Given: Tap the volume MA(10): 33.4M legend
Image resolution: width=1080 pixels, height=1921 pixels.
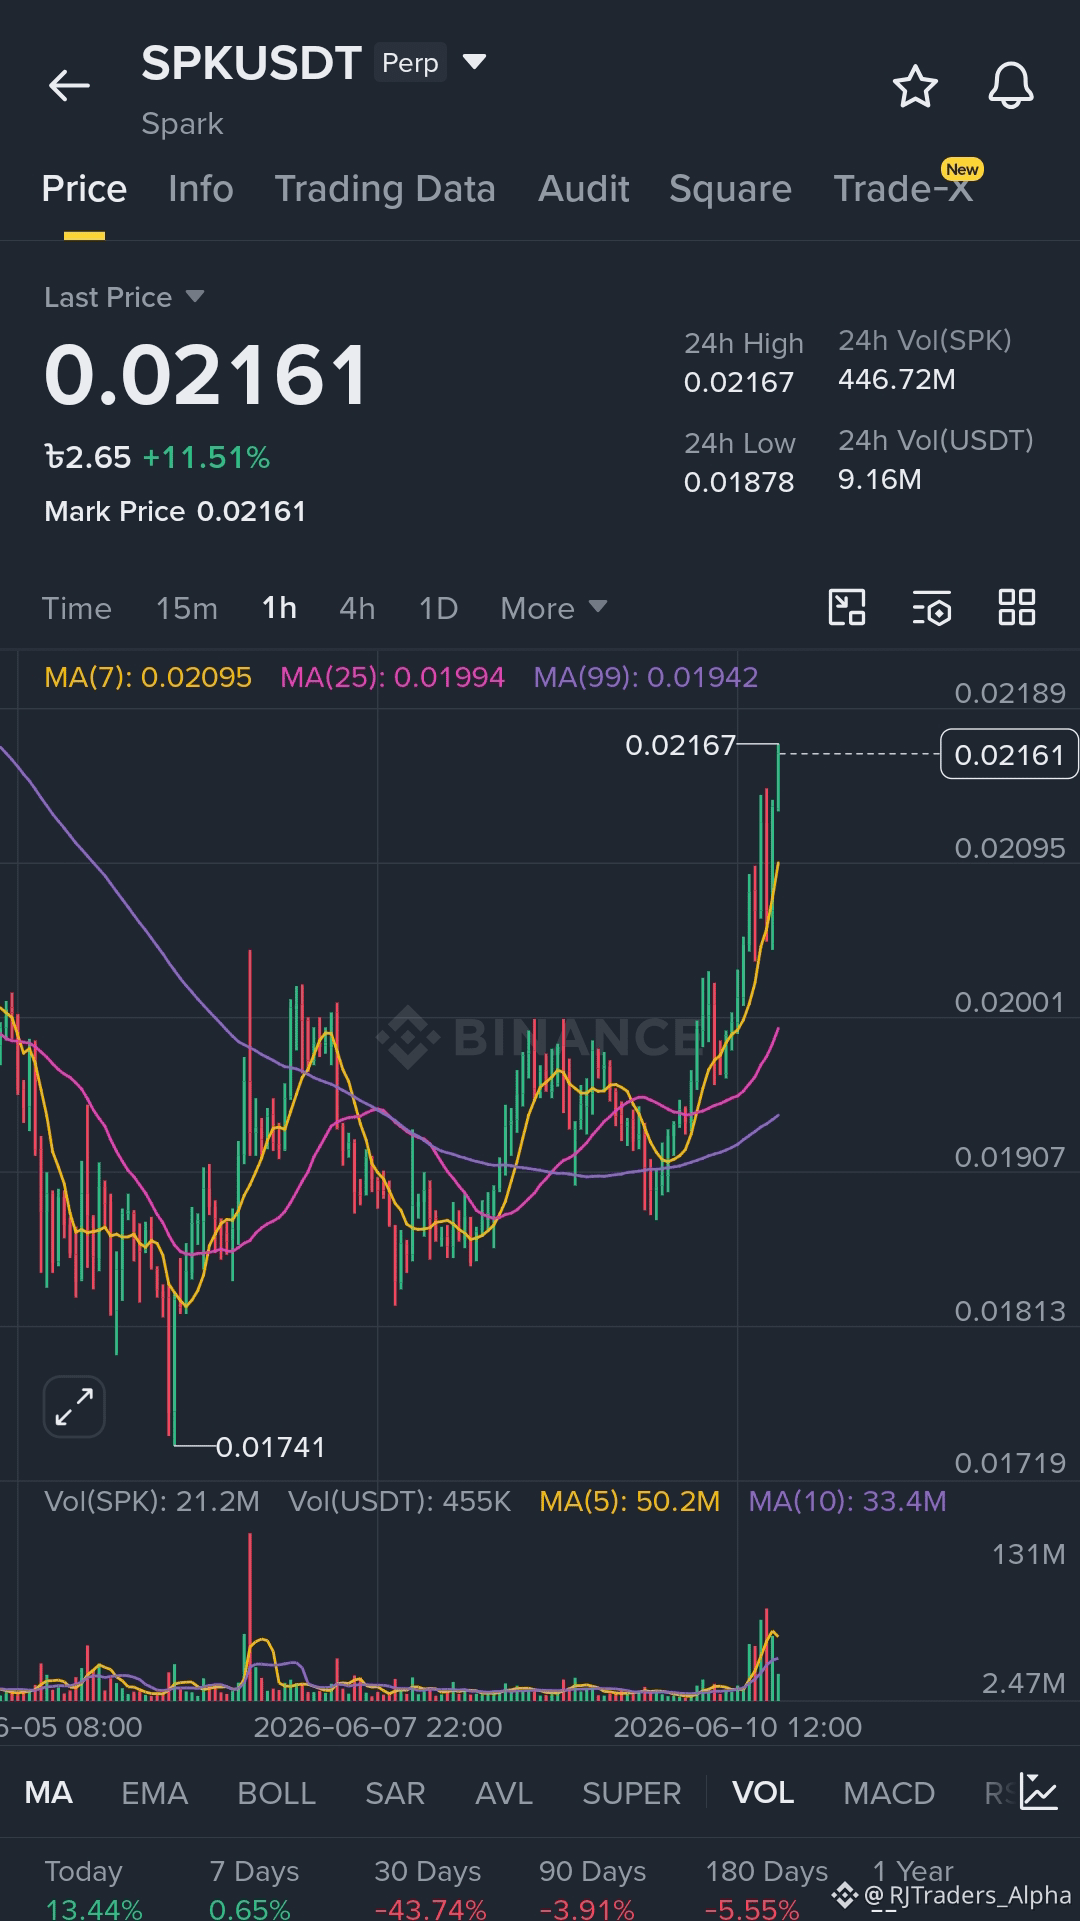Looking at the screenshot, I should pyautogui.click(x=847, y=1501).
